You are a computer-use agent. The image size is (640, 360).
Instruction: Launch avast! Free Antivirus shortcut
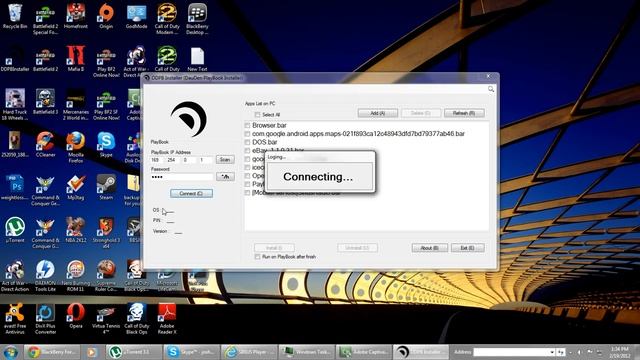coord(15,319)
